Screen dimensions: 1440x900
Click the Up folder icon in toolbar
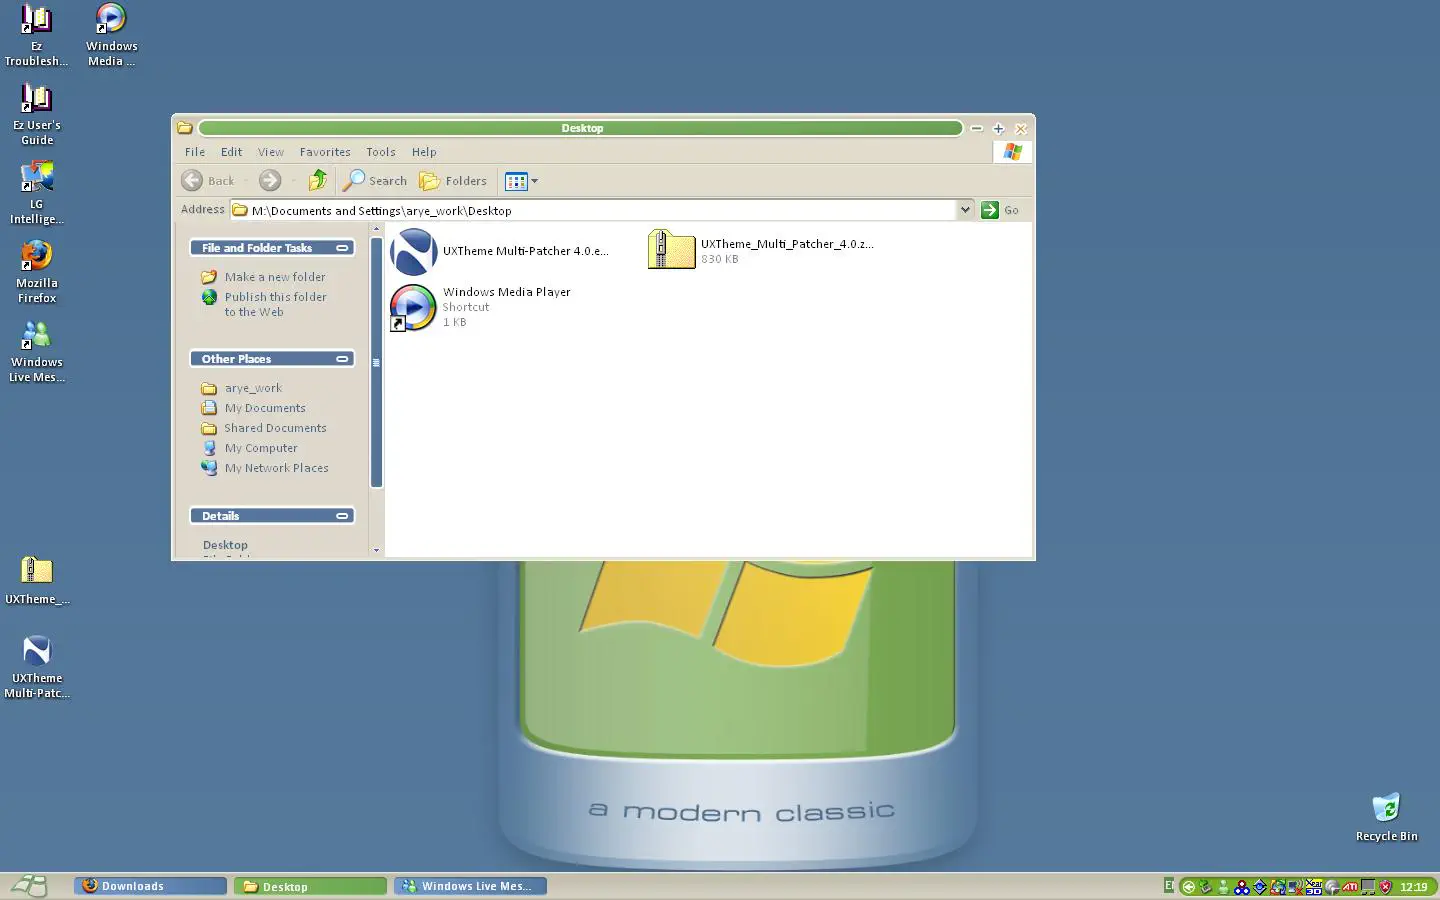(318, 180)
